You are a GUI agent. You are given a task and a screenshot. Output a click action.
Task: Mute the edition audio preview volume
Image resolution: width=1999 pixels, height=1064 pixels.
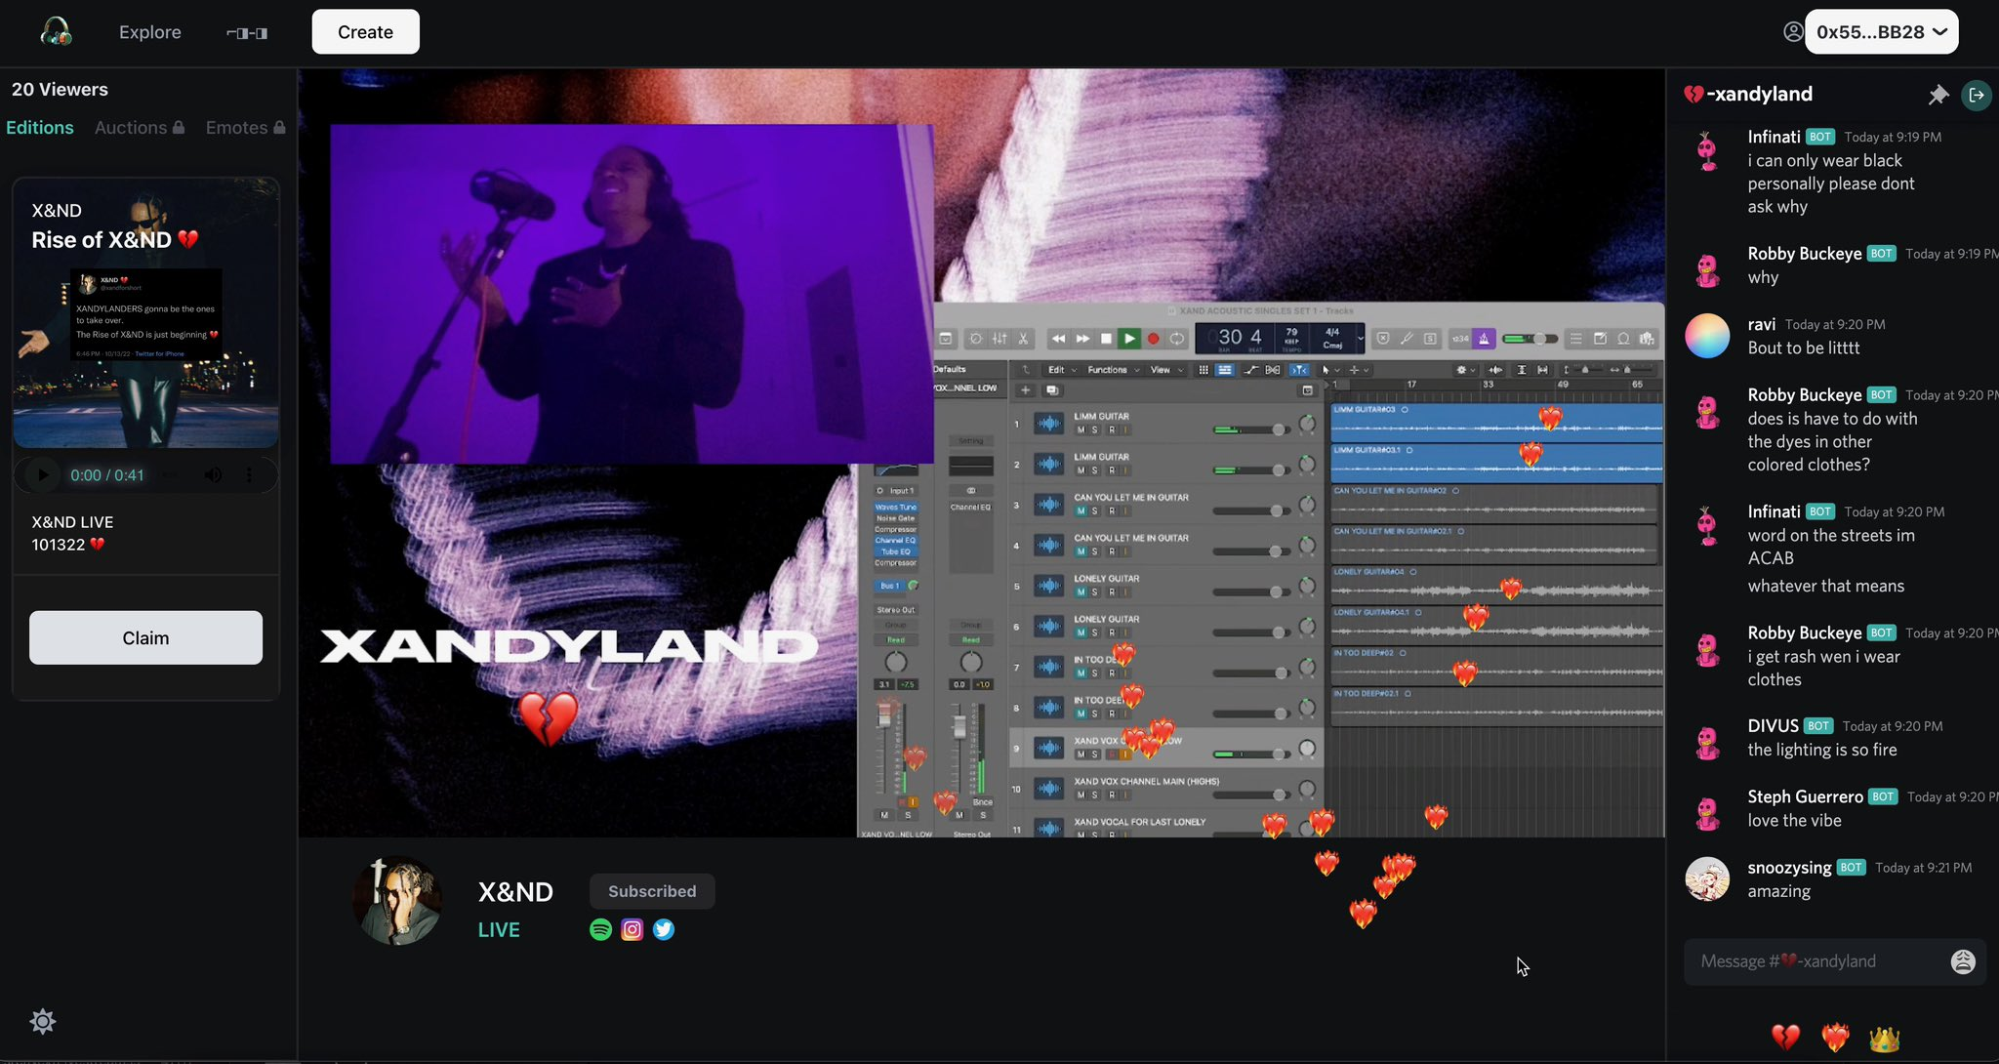point(213,475)
